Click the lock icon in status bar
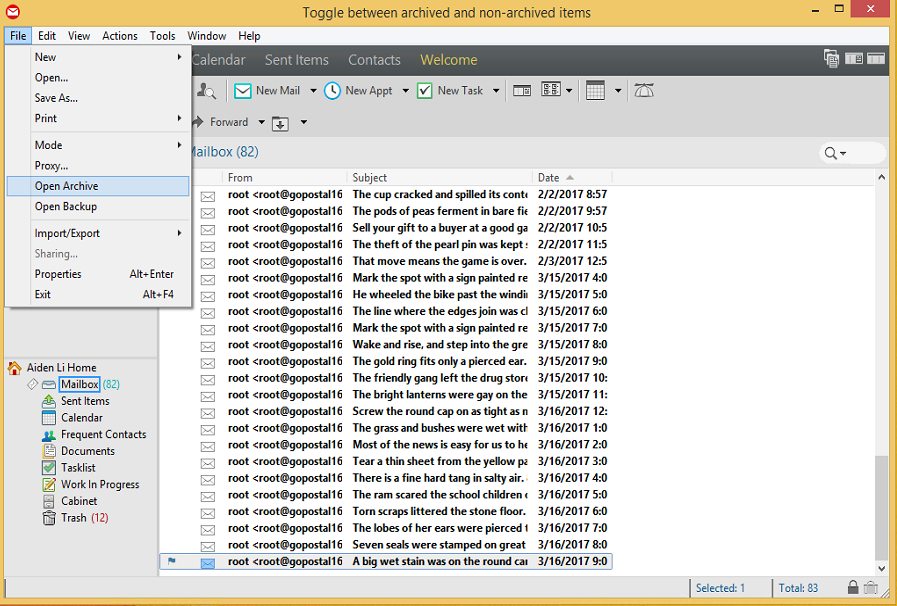This screenshot has width=897, height=606. (852, 588)
